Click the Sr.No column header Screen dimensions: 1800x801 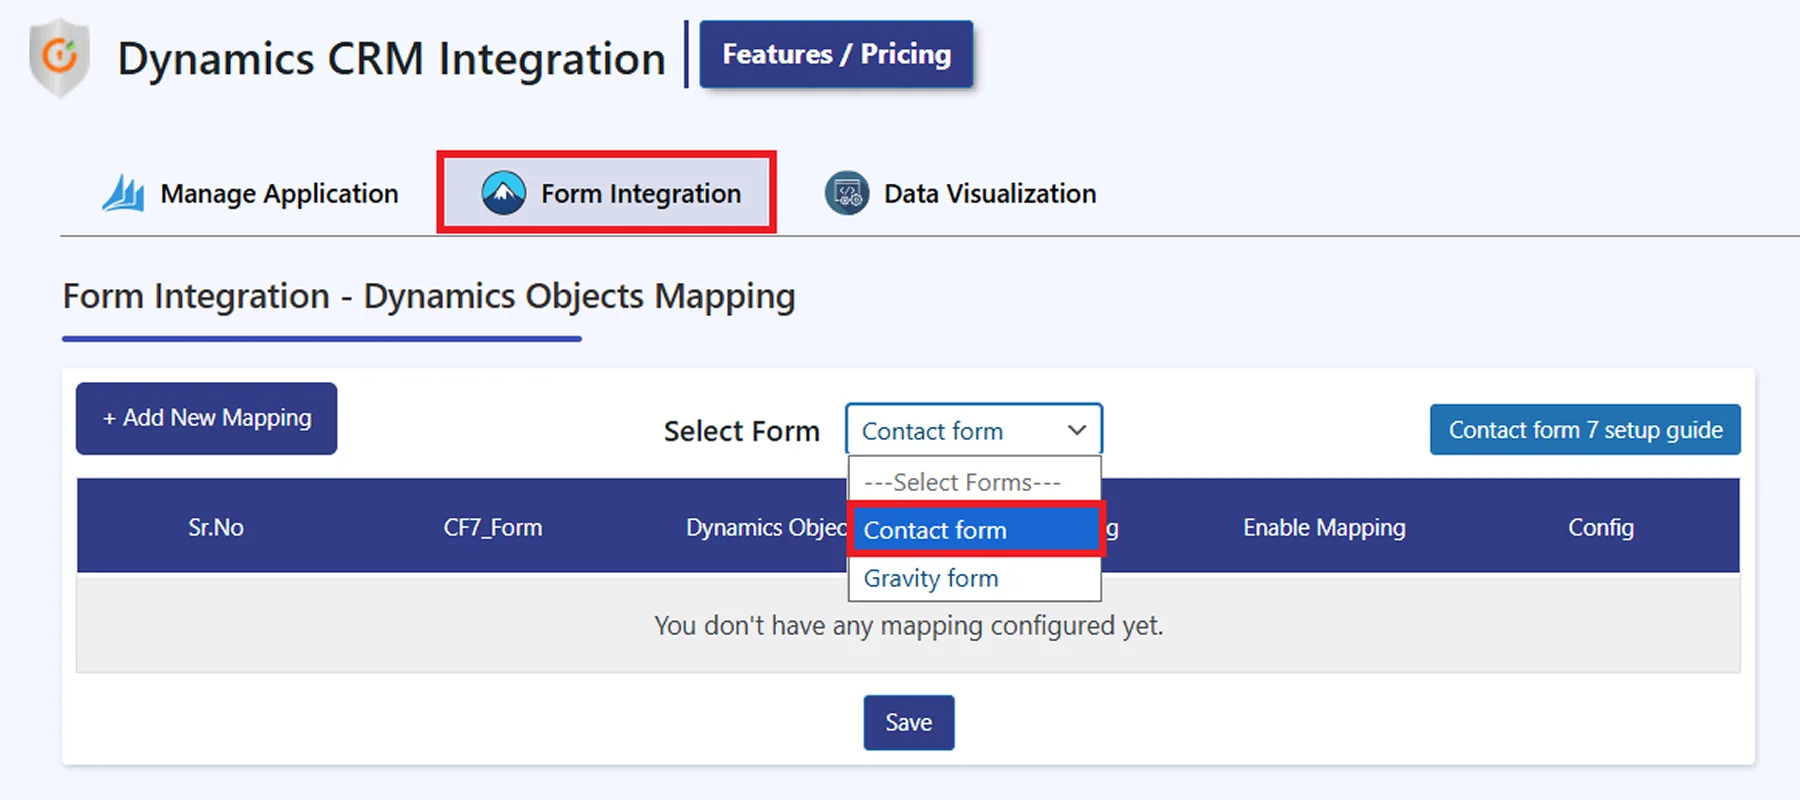[x=216, y=527]
